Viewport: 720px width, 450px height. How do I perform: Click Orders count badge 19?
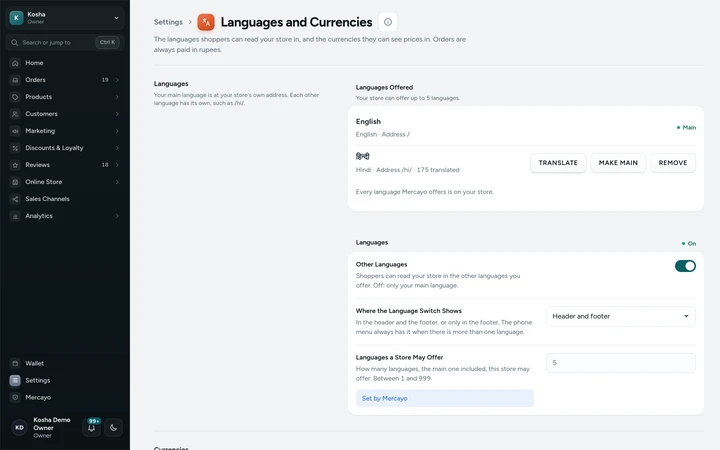(105, 80)
